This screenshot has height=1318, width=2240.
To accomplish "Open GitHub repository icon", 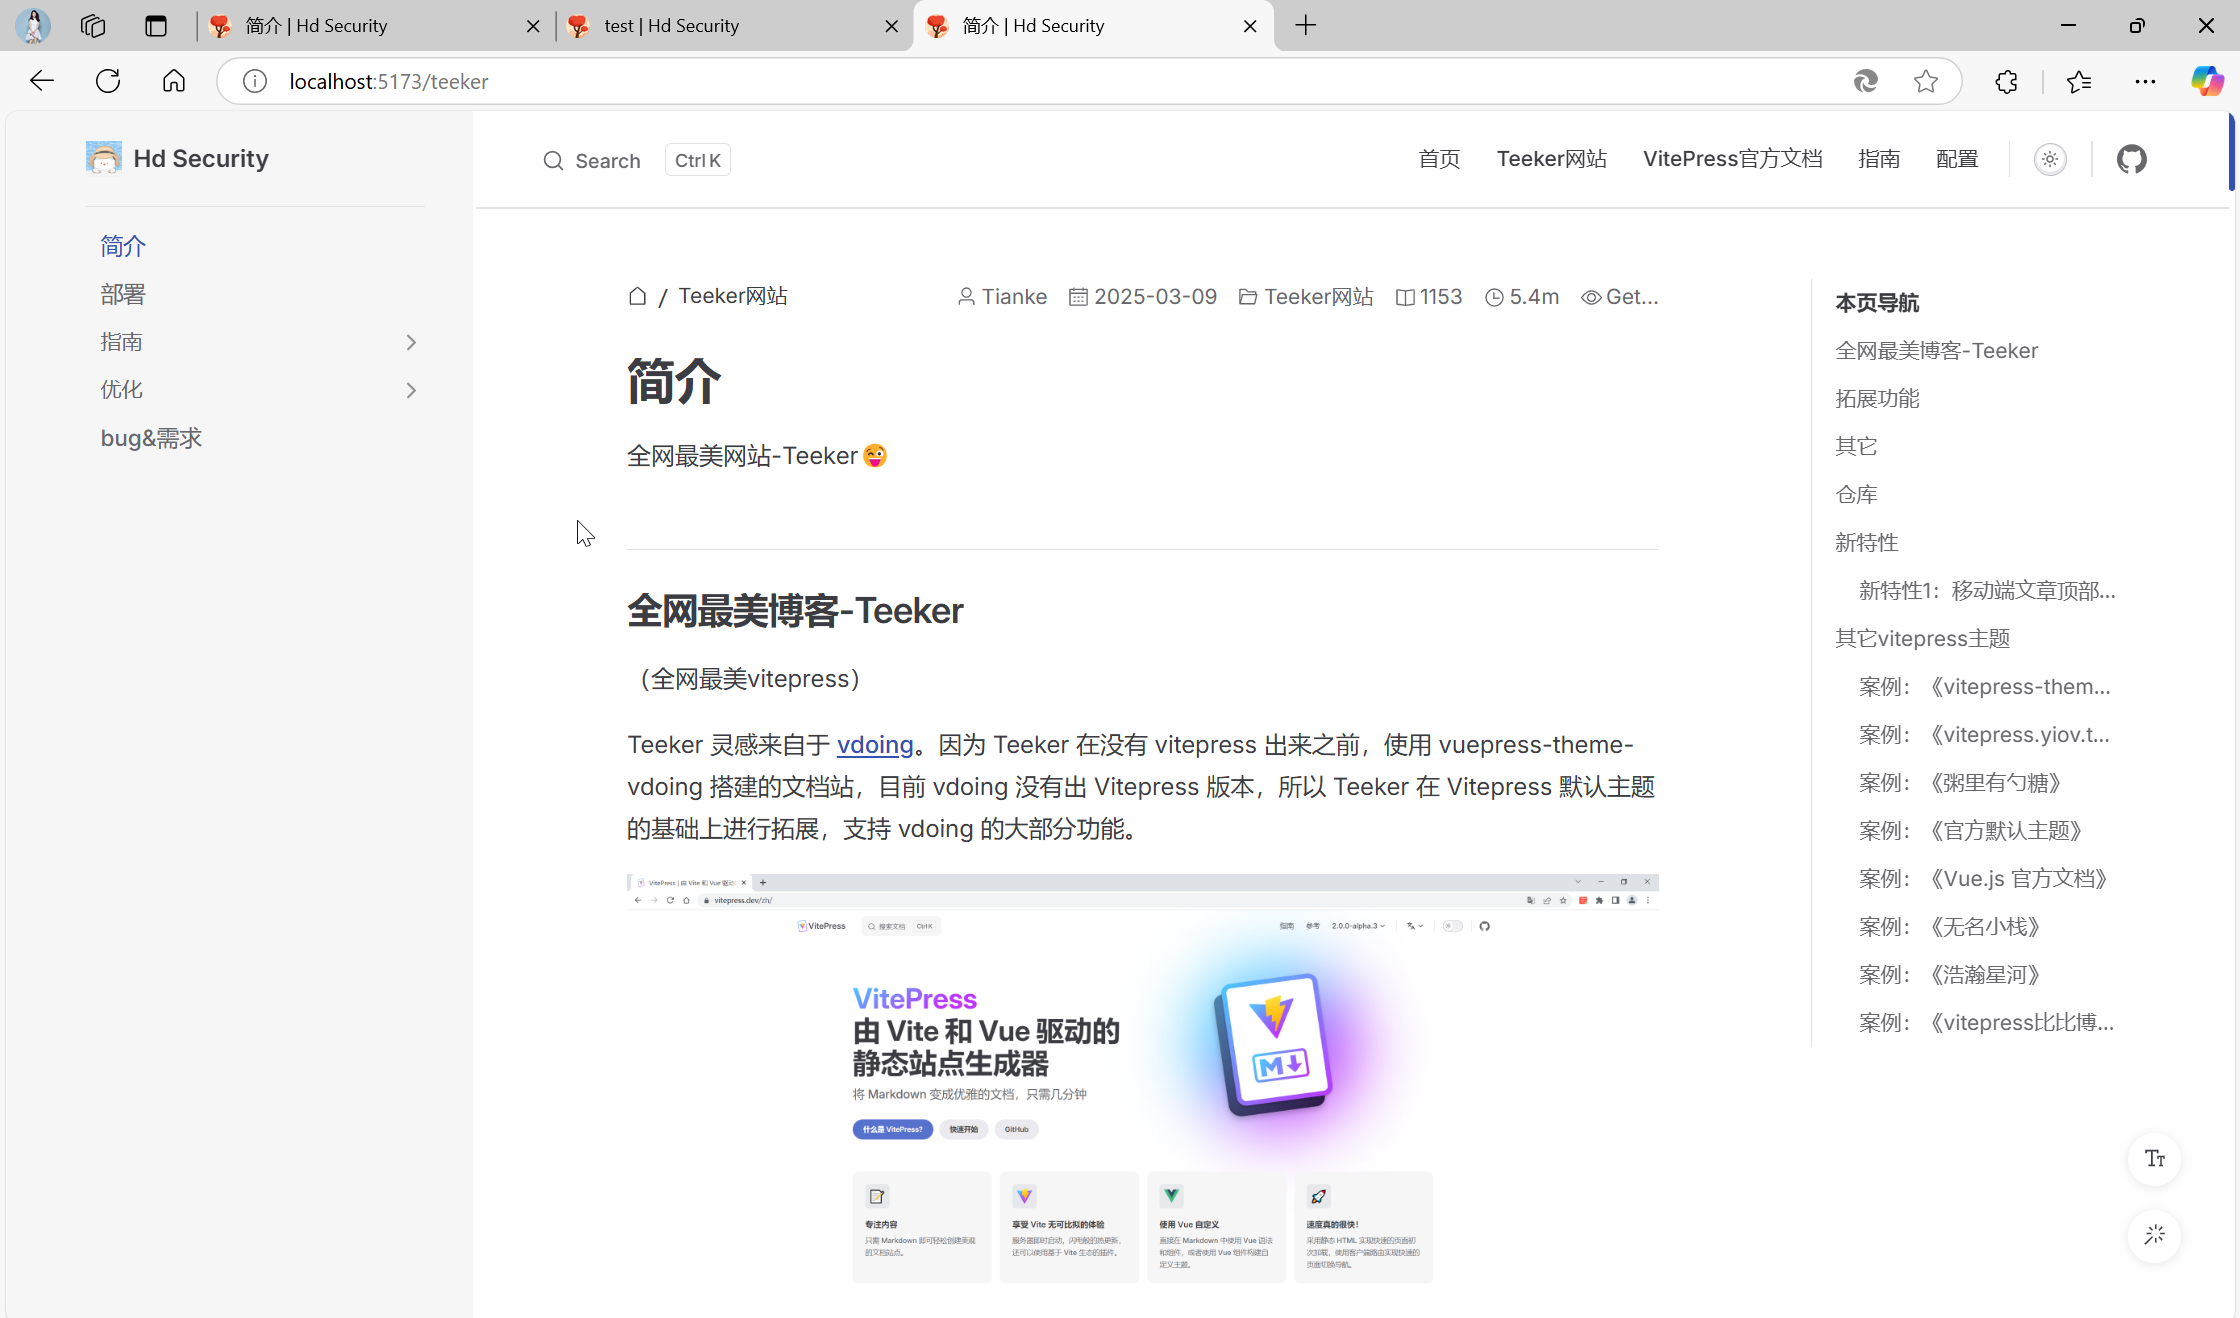I will click(x=2132, y=159).
